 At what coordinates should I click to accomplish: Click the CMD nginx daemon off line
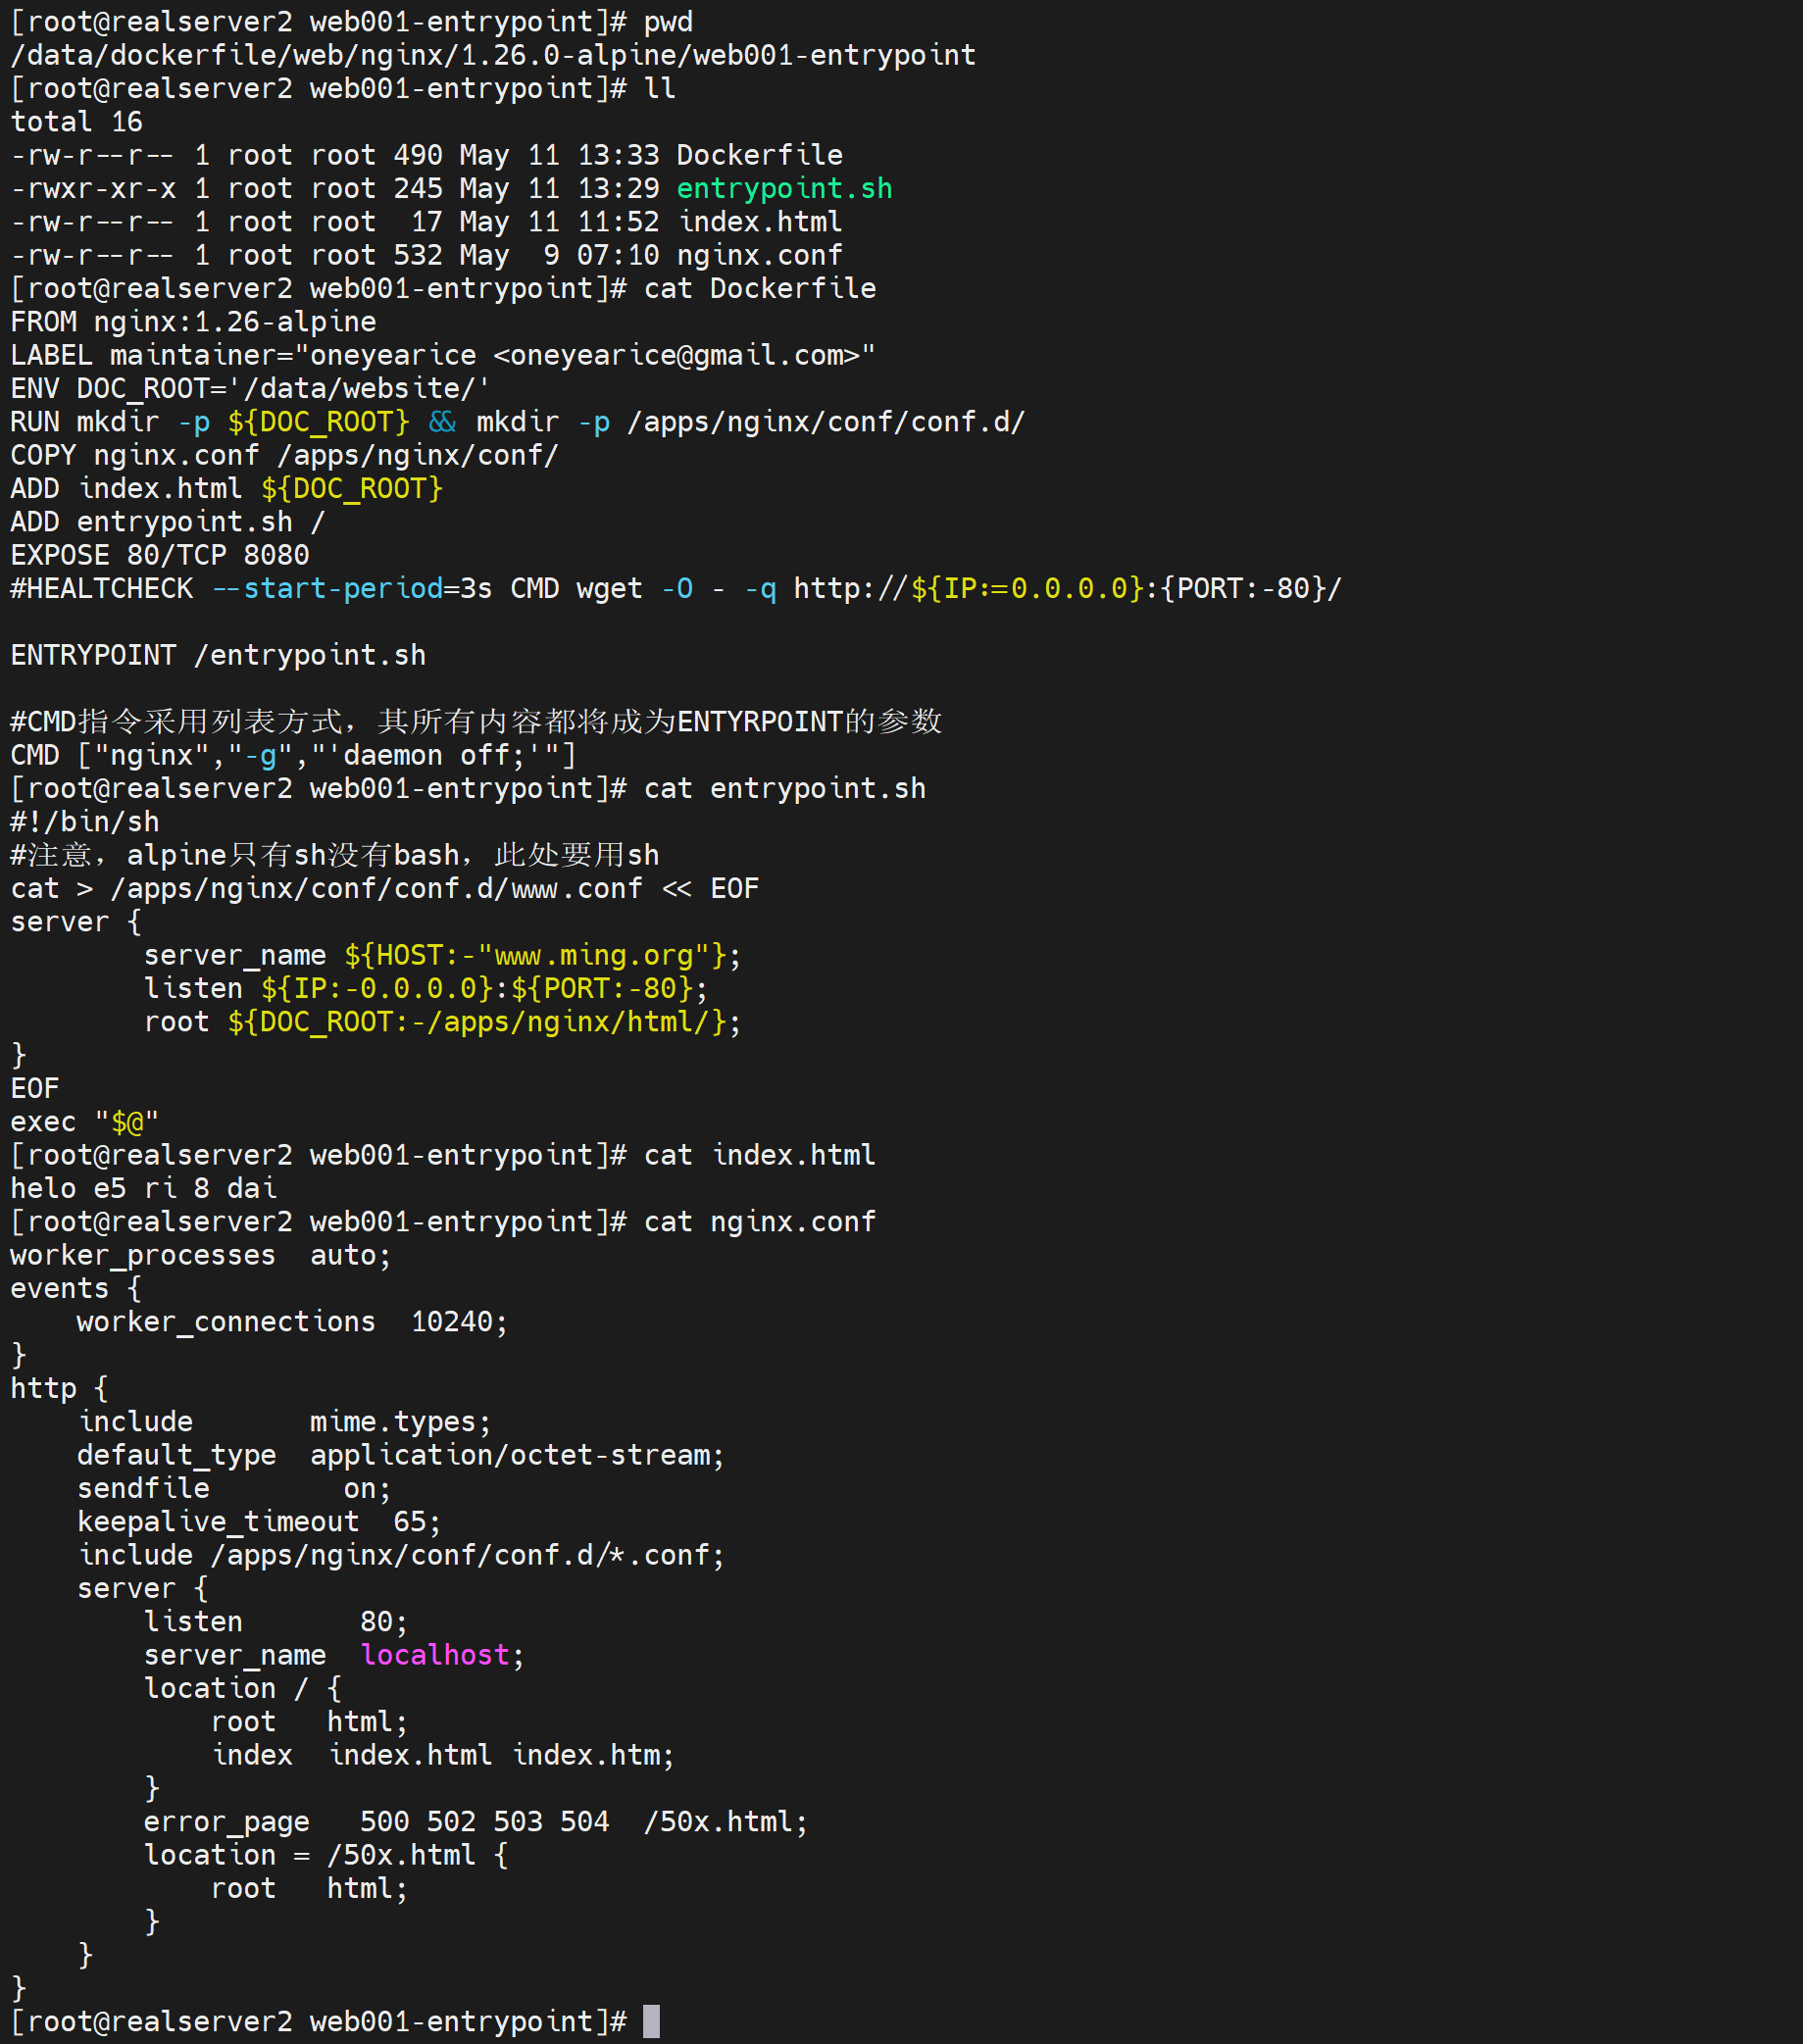(x=293, y=755)
